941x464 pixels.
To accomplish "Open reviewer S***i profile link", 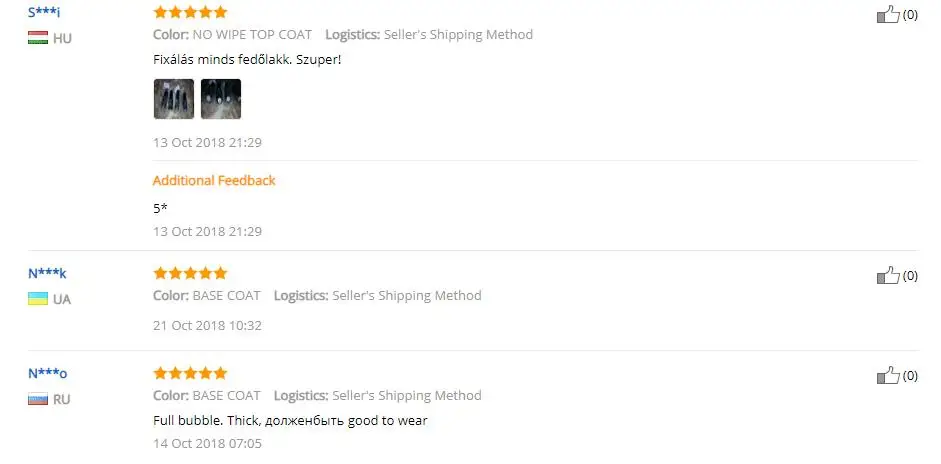I will pos(44,12).
